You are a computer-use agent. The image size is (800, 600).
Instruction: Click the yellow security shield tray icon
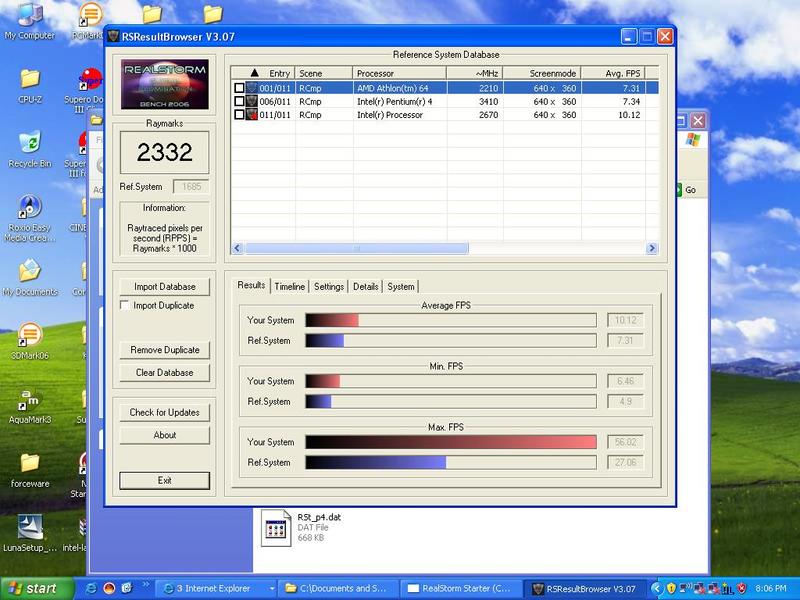(671, 588)
